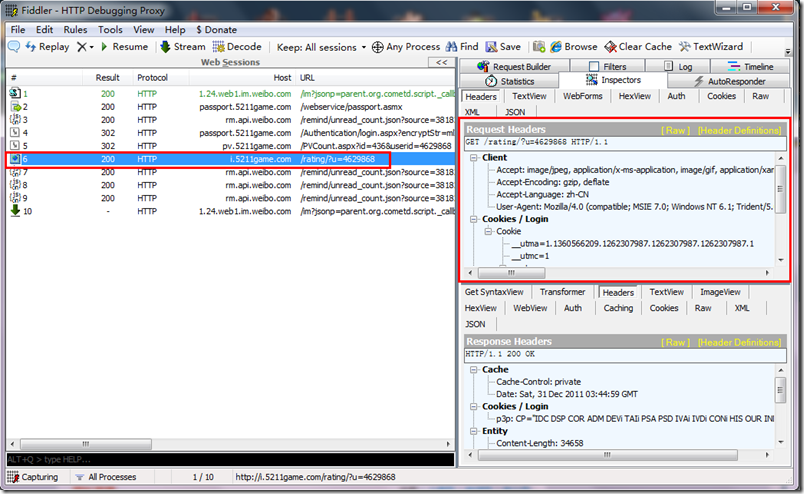Screen dimensions: 804x494
Task: Open the Tools menu
Action: (x=110, y=30)
